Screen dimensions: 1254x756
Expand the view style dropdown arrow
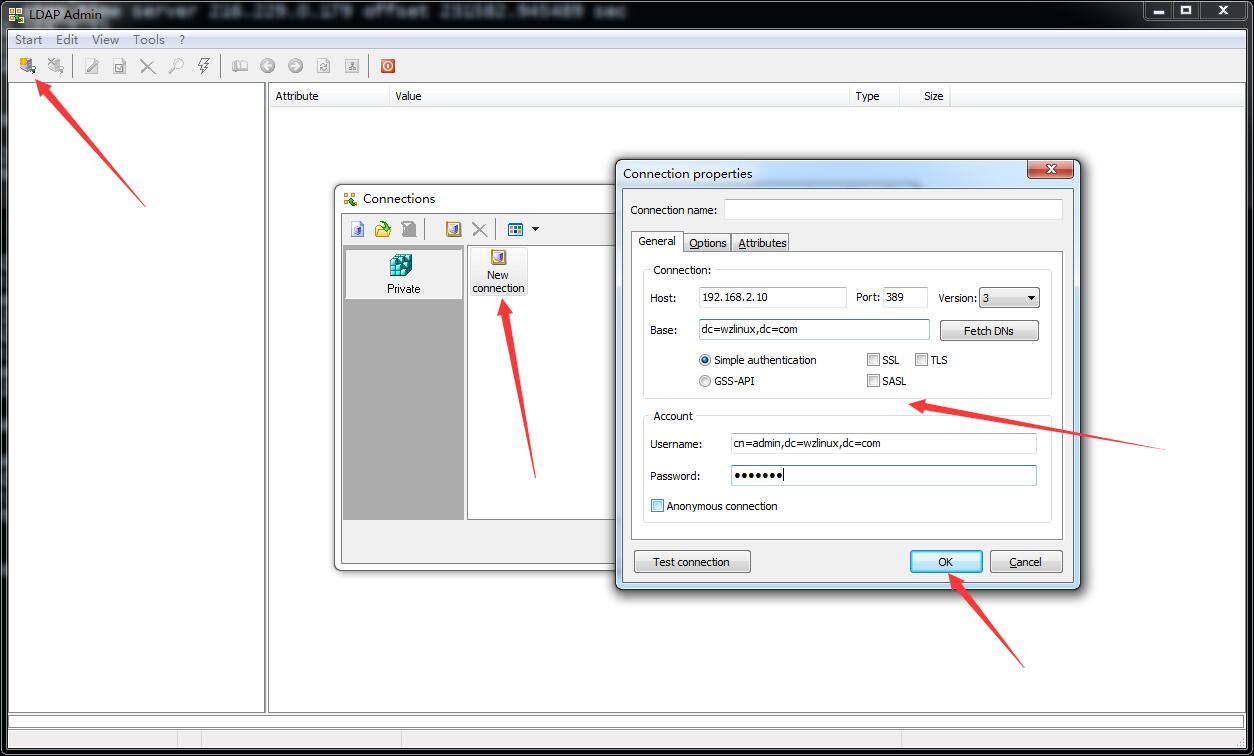pyautogui.click(x=536, y=229)
